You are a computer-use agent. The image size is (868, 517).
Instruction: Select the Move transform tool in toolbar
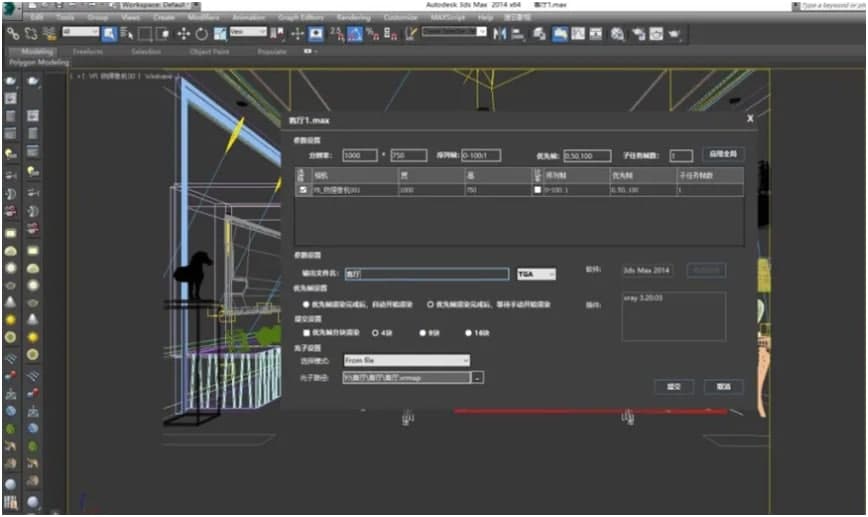(183, 33)
